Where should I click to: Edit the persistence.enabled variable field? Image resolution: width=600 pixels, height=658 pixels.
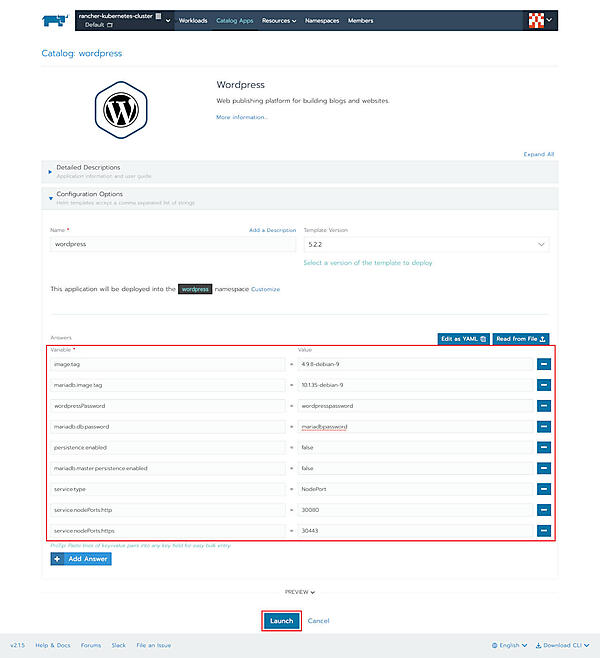pos(168,447)
